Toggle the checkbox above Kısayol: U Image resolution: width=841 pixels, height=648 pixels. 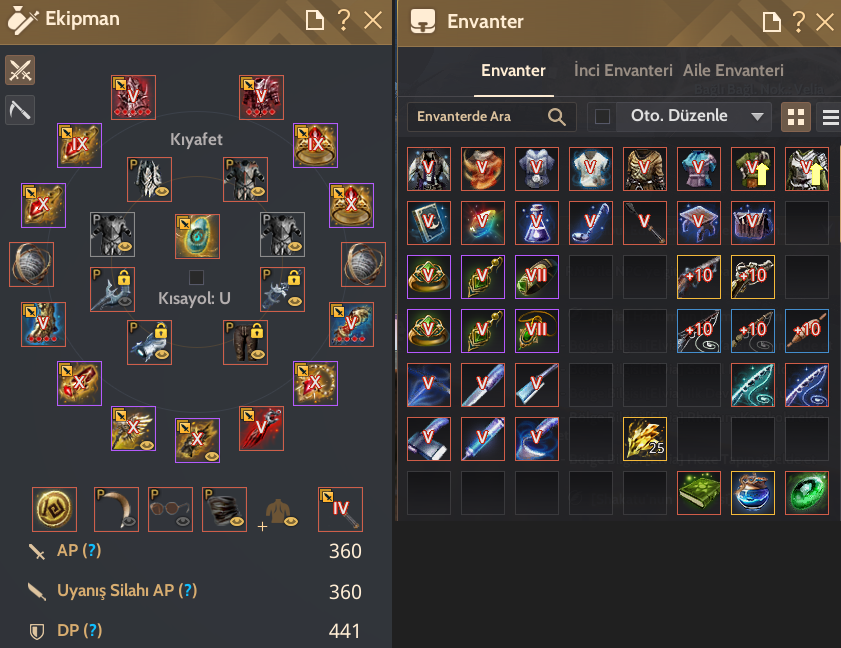click(x=196, y=277)
